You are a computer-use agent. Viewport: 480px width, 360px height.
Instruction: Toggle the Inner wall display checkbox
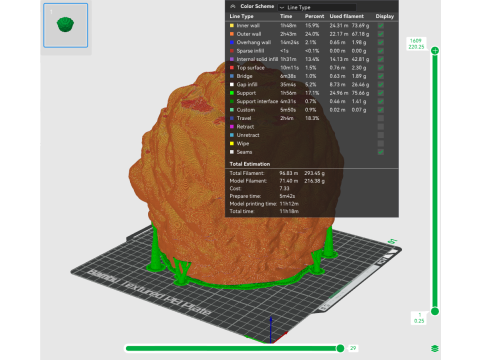pyautogui.click(x=381, y=25)
